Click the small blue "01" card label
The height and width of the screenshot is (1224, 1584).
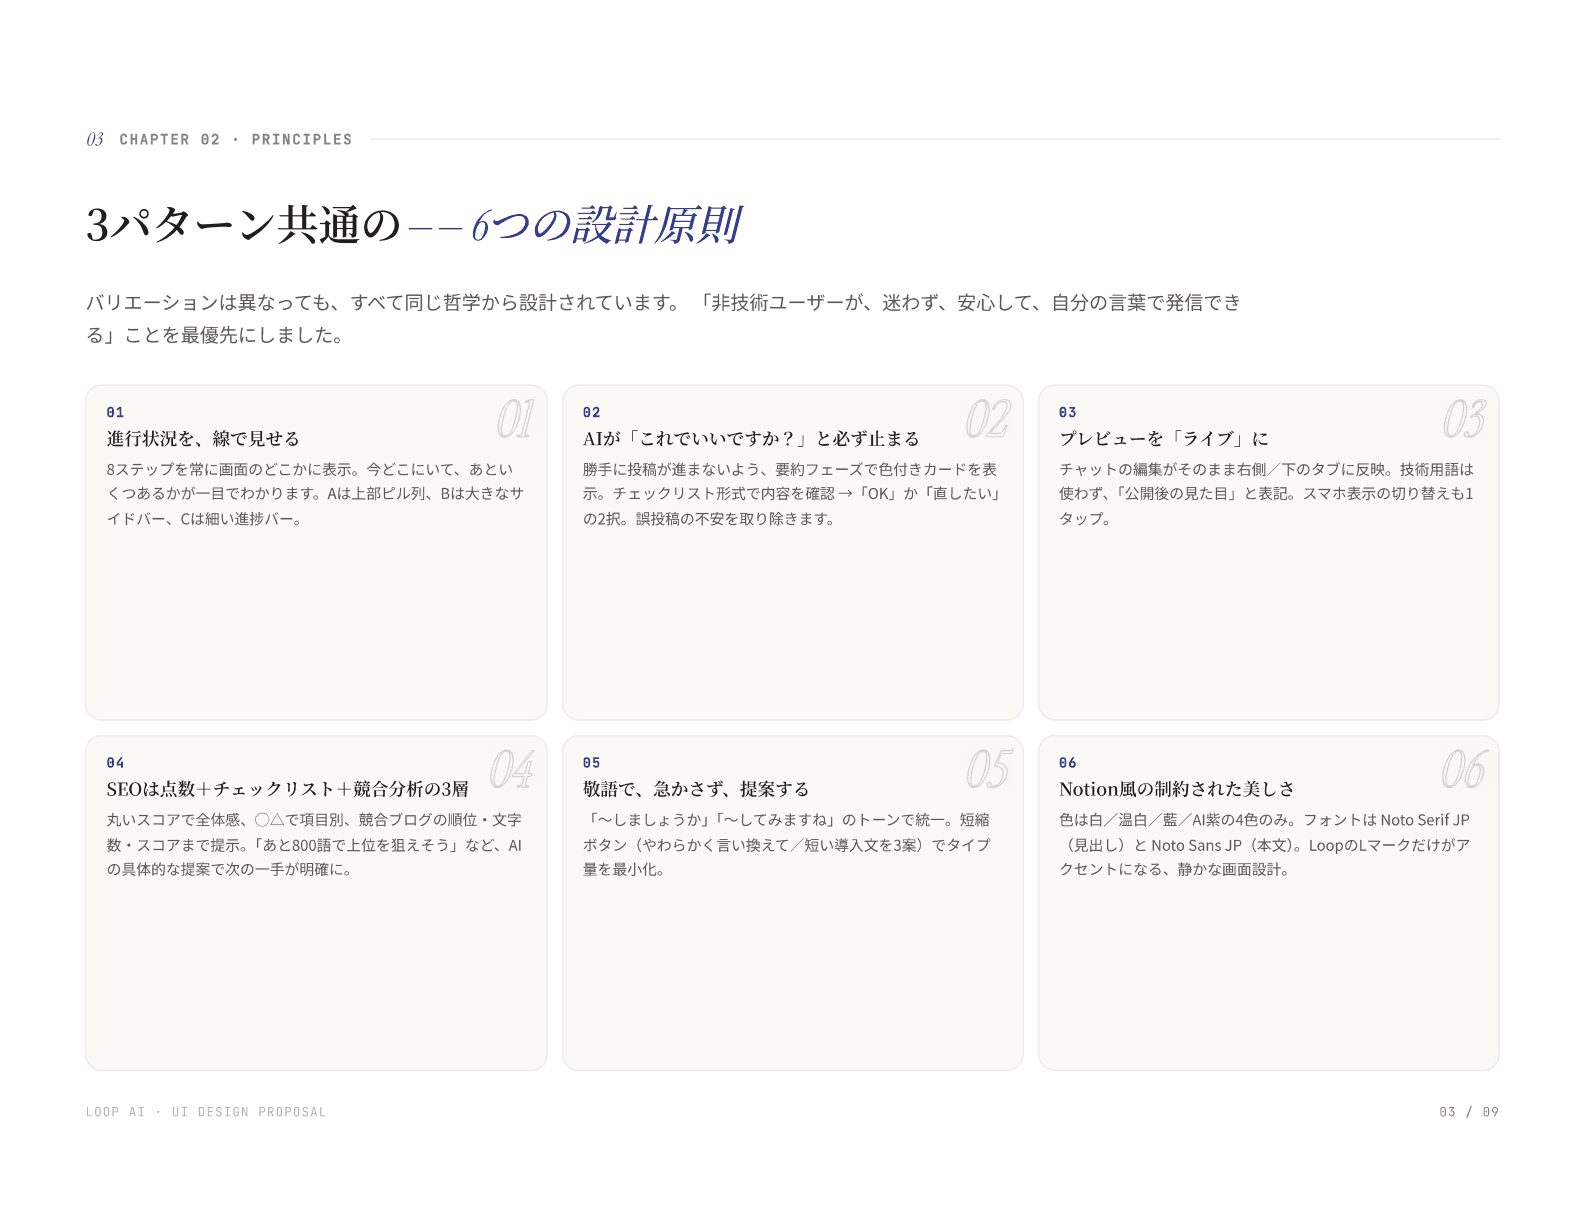116,412
